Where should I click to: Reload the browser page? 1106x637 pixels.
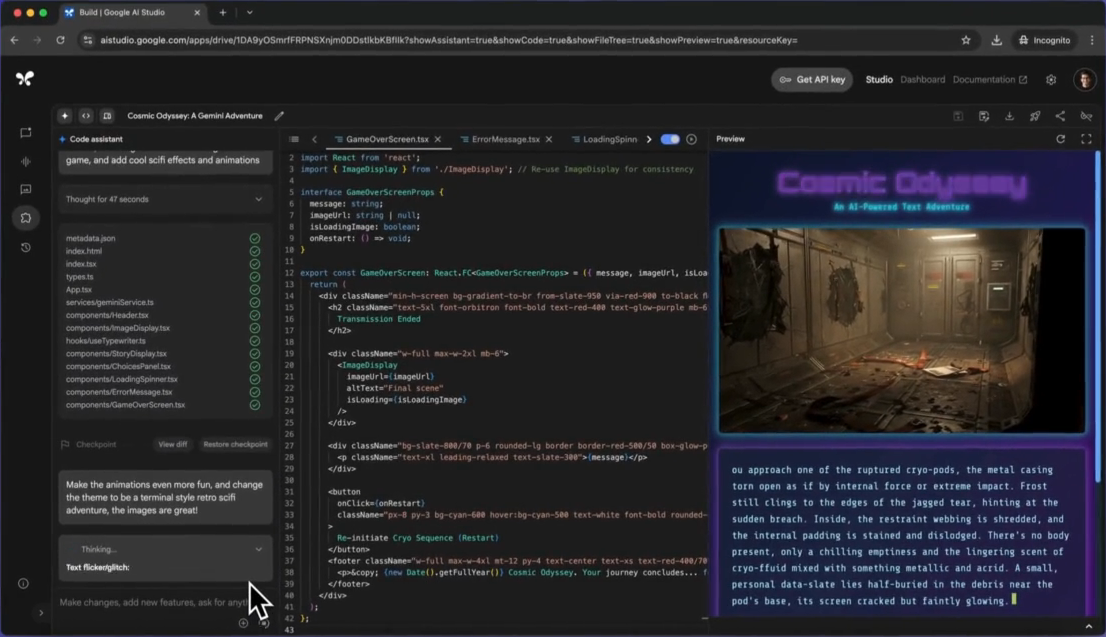(x=61, y=40)
